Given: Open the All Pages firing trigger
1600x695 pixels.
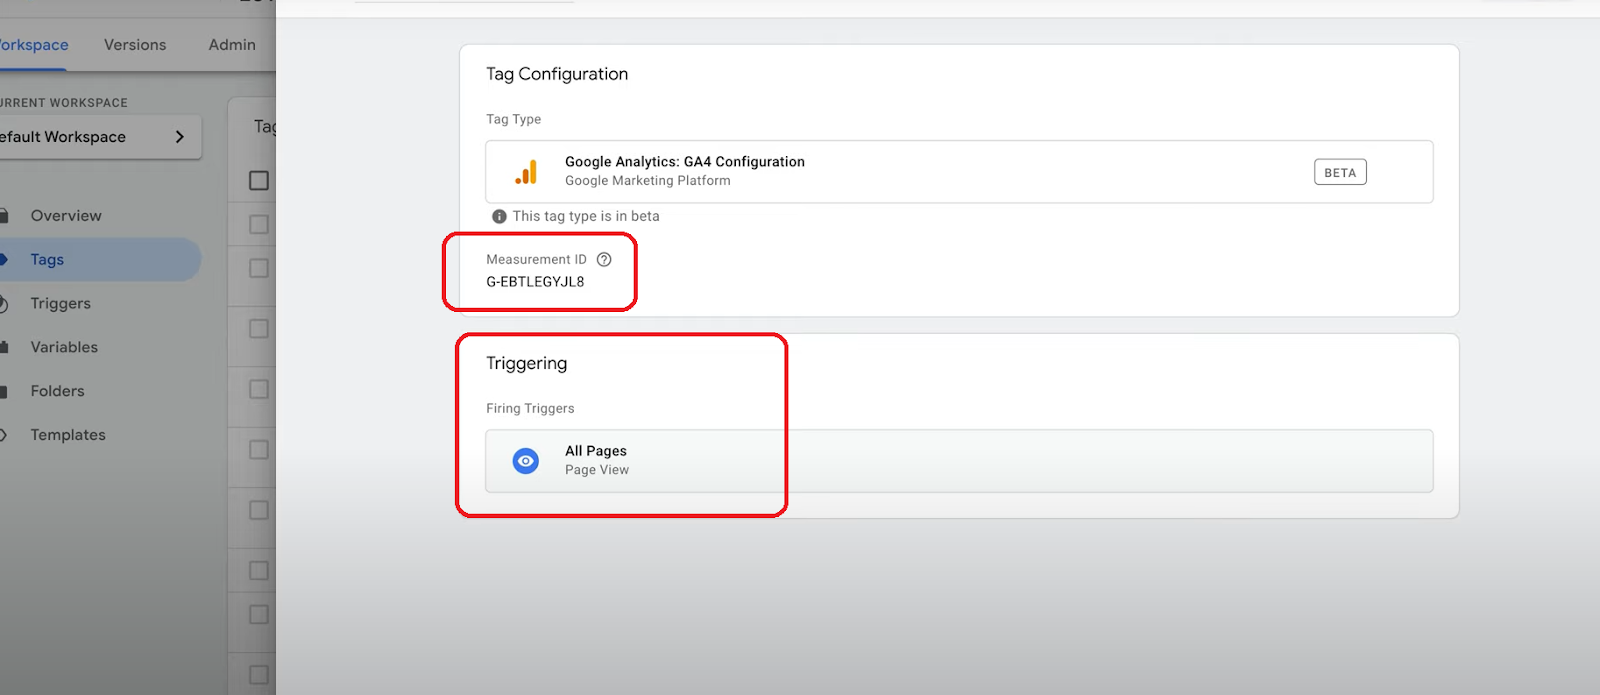Looking at the screenshot, I should point(959,461).
